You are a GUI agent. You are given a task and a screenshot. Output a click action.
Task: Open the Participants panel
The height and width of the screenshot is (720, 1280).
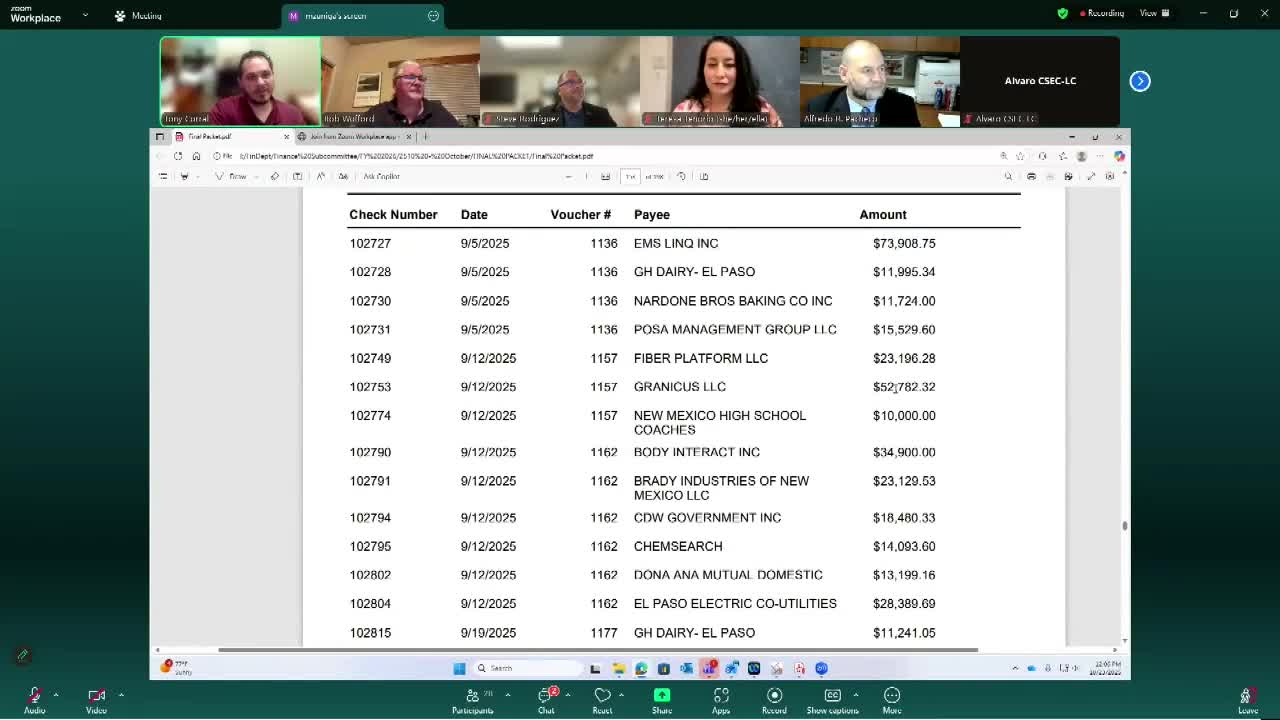coord(473,700)
